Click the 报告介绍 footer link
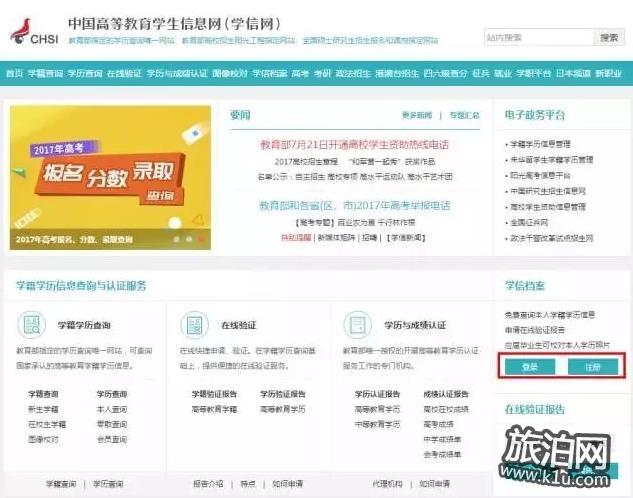 (208, 483)
